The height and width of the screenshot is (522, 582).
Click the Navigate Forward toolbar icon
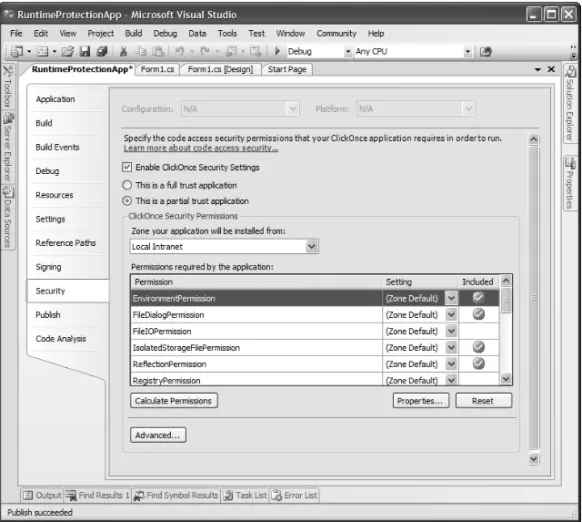255,51
